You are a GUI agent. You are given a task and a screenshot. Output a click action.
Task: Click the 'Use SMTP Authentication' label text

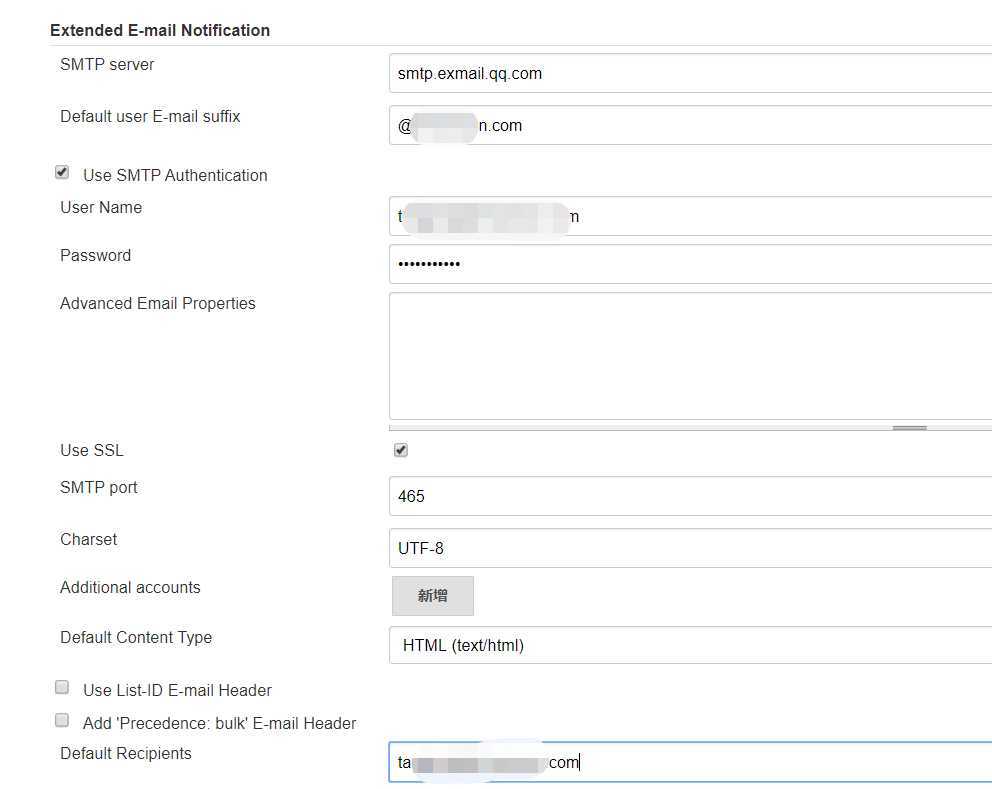175,175
